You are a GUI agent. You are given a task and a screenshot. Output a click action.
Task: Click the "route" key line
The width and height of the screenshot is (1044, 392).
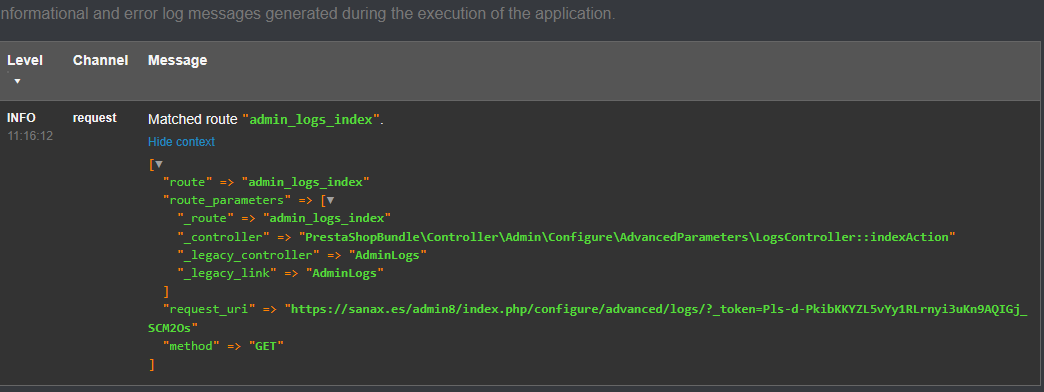(266, 182)
